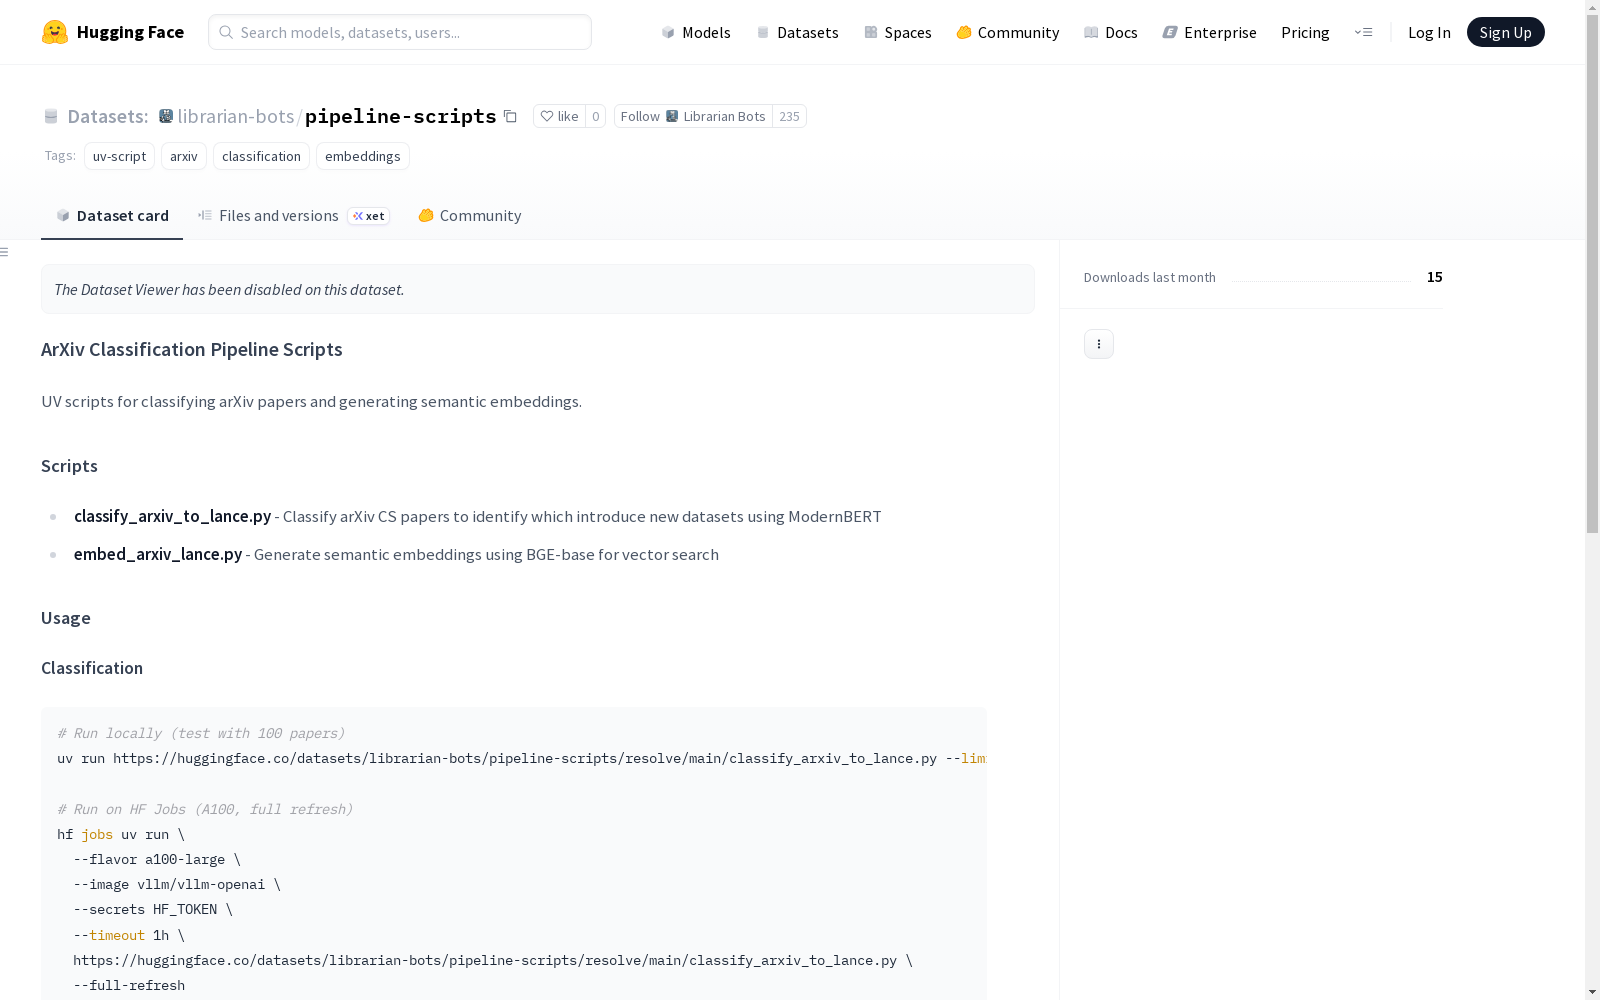Copy dataset name with the copy icon
1600x1000 pixels.
tap(510, 116)
